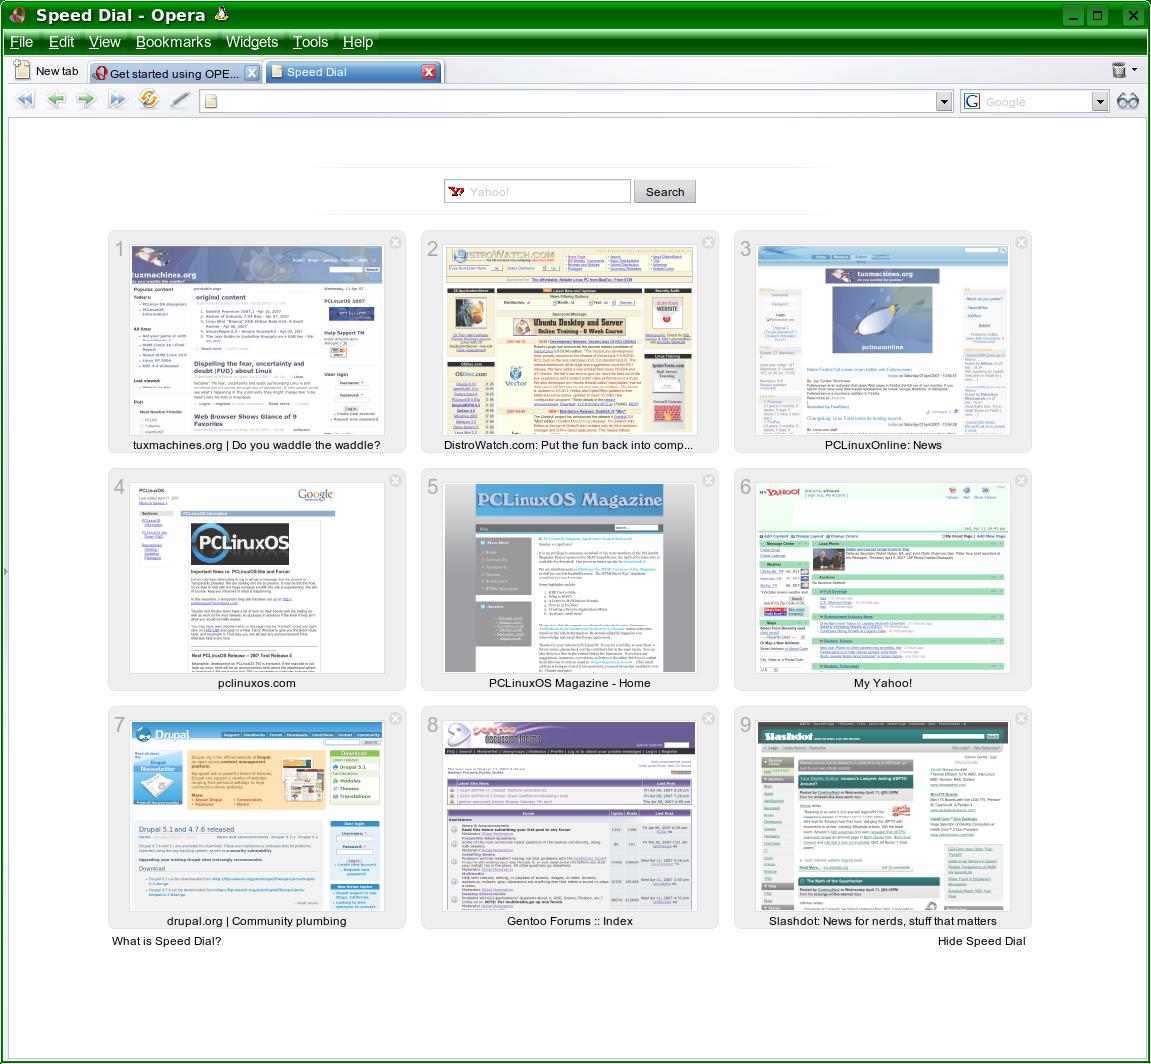This screenshot has height=1064, width=1151.
Task: Remove Slashdot speed dial entry 9
Action: [x=1021, y=718]
